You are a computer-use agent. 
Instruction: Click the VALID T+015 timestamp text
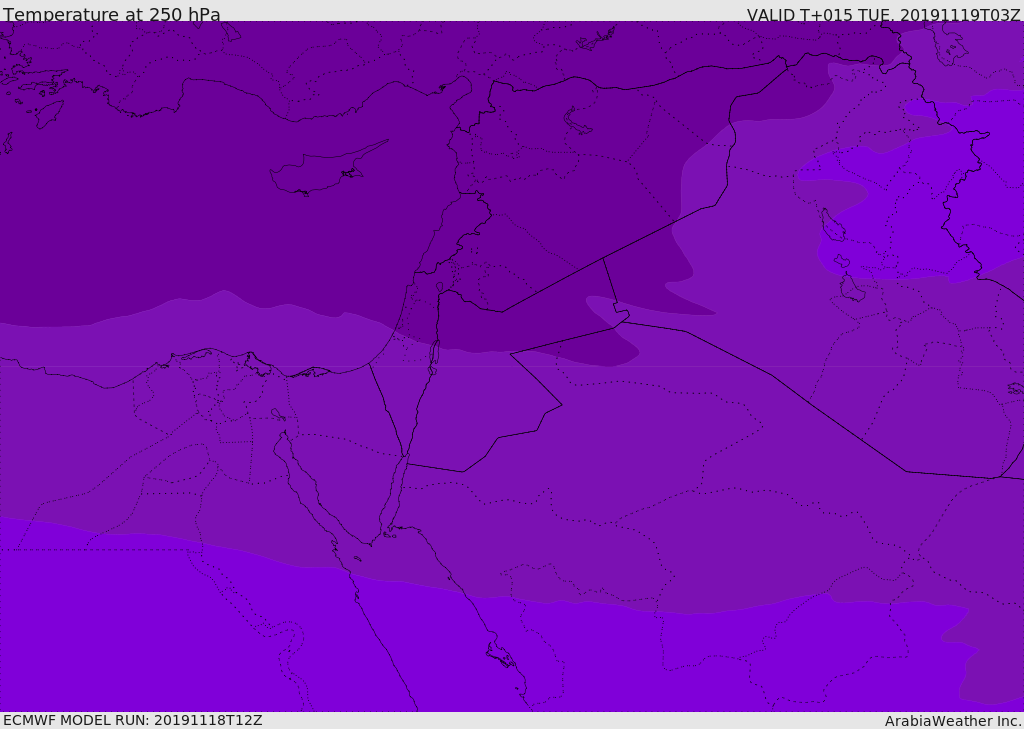click(x=884, y=15)
